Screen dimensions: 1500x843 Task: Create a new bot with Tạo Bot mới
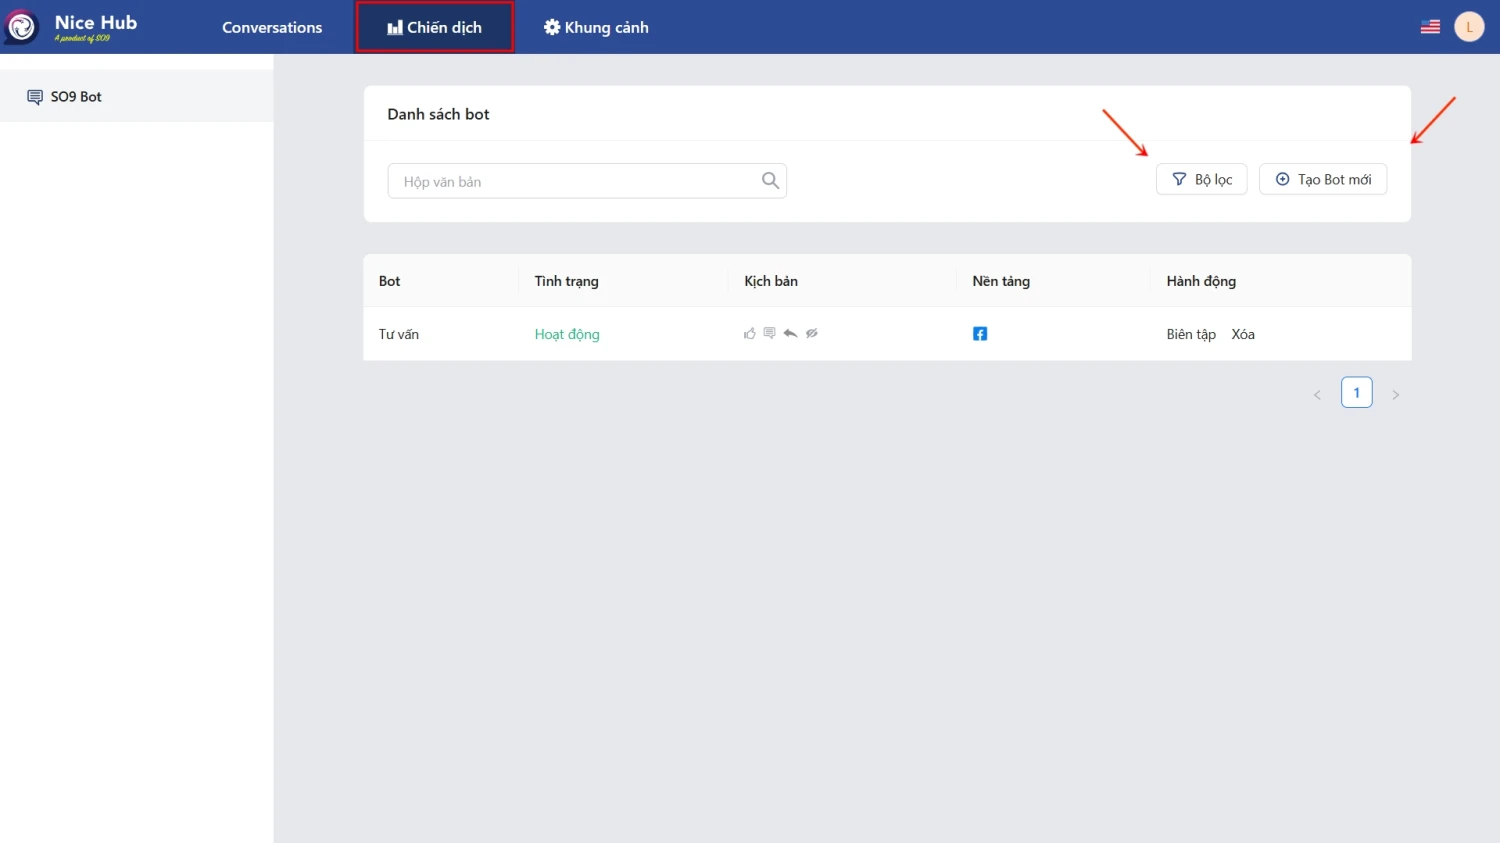click(x=1323, y=179)
